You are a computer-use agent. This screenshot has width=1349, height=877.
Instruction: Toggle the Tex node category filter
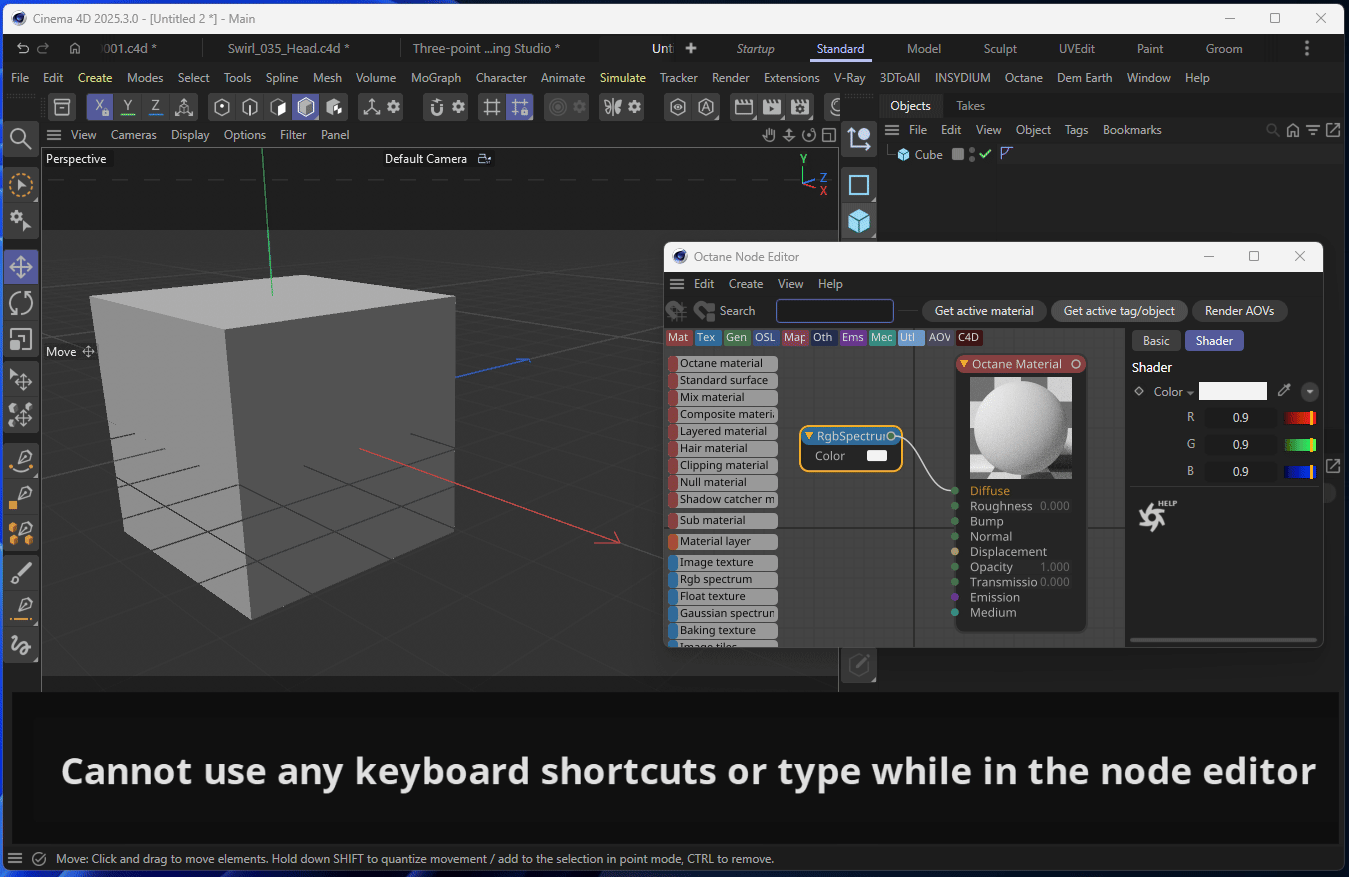coord(706,338)
